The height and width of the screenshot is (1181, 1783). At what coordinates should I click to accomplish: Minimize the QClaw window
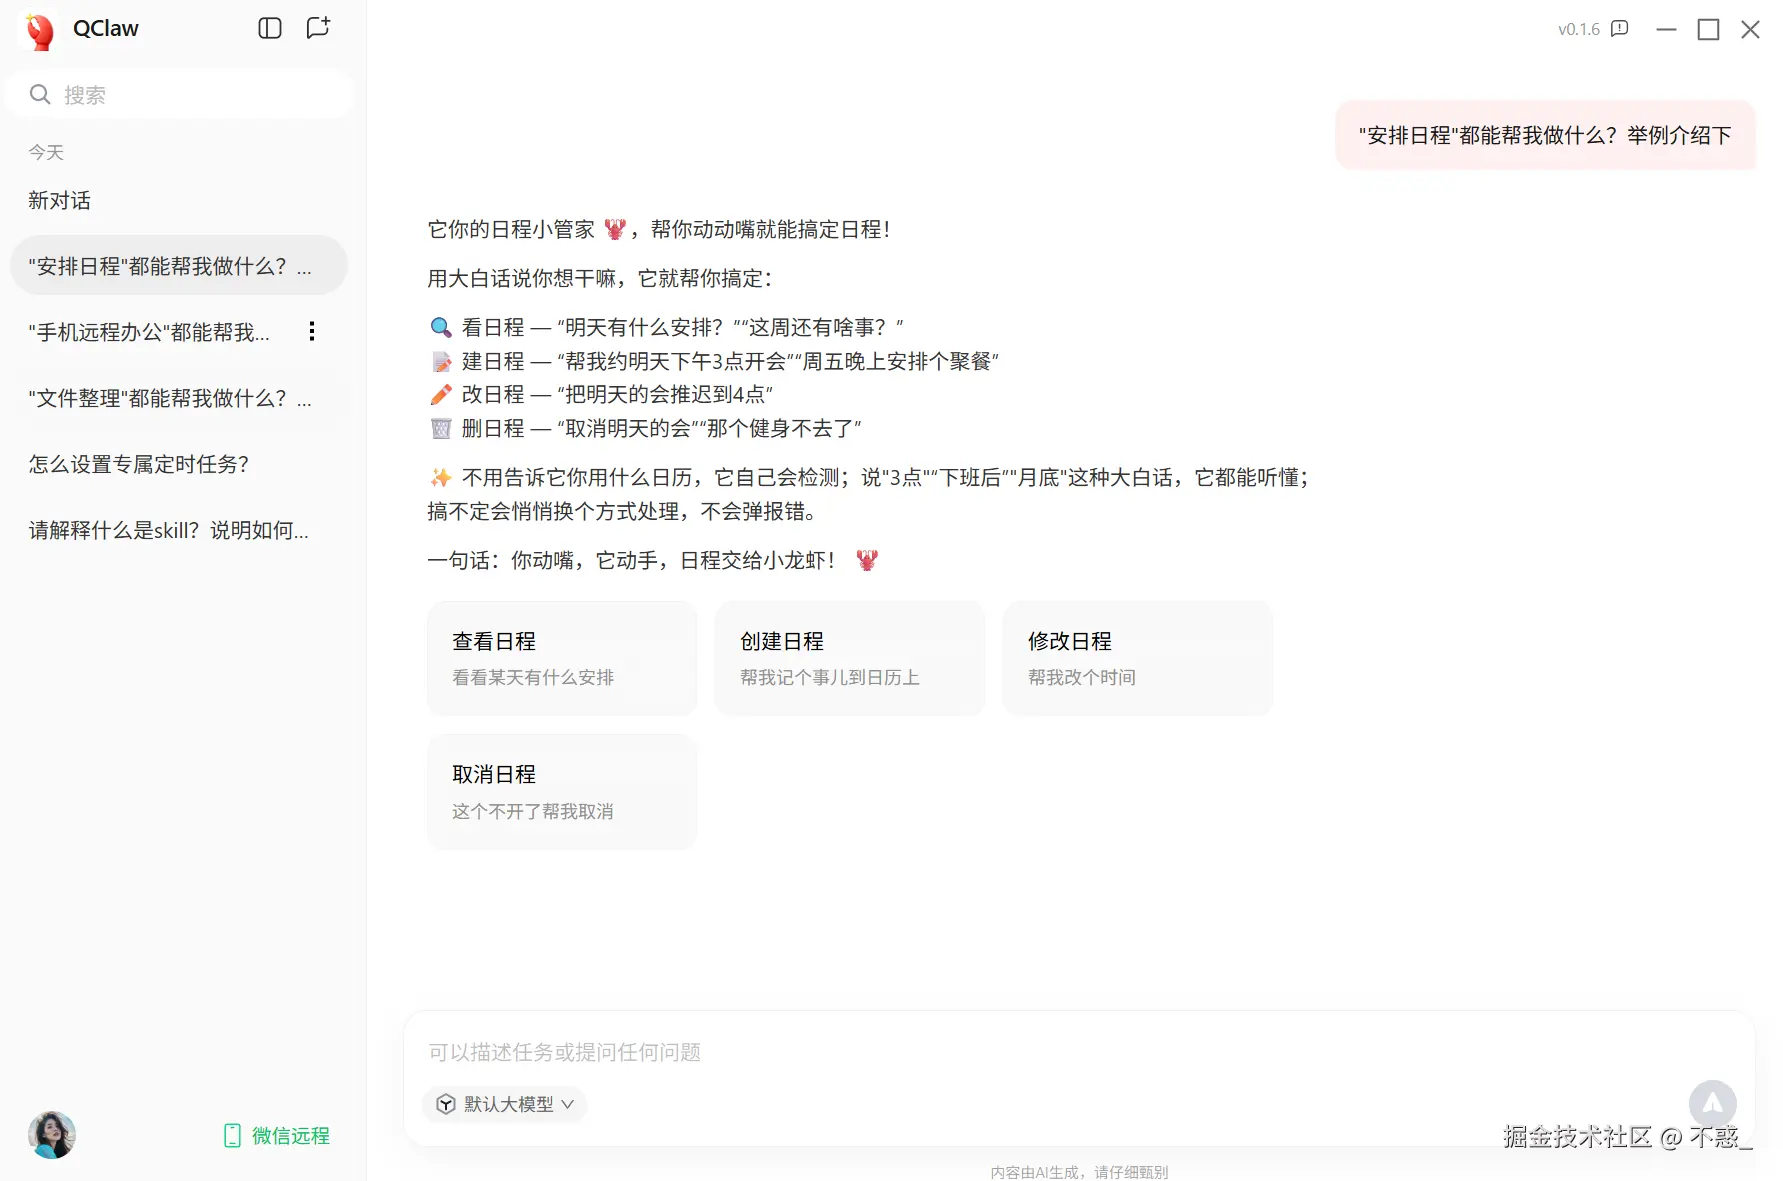(1666, 29)
